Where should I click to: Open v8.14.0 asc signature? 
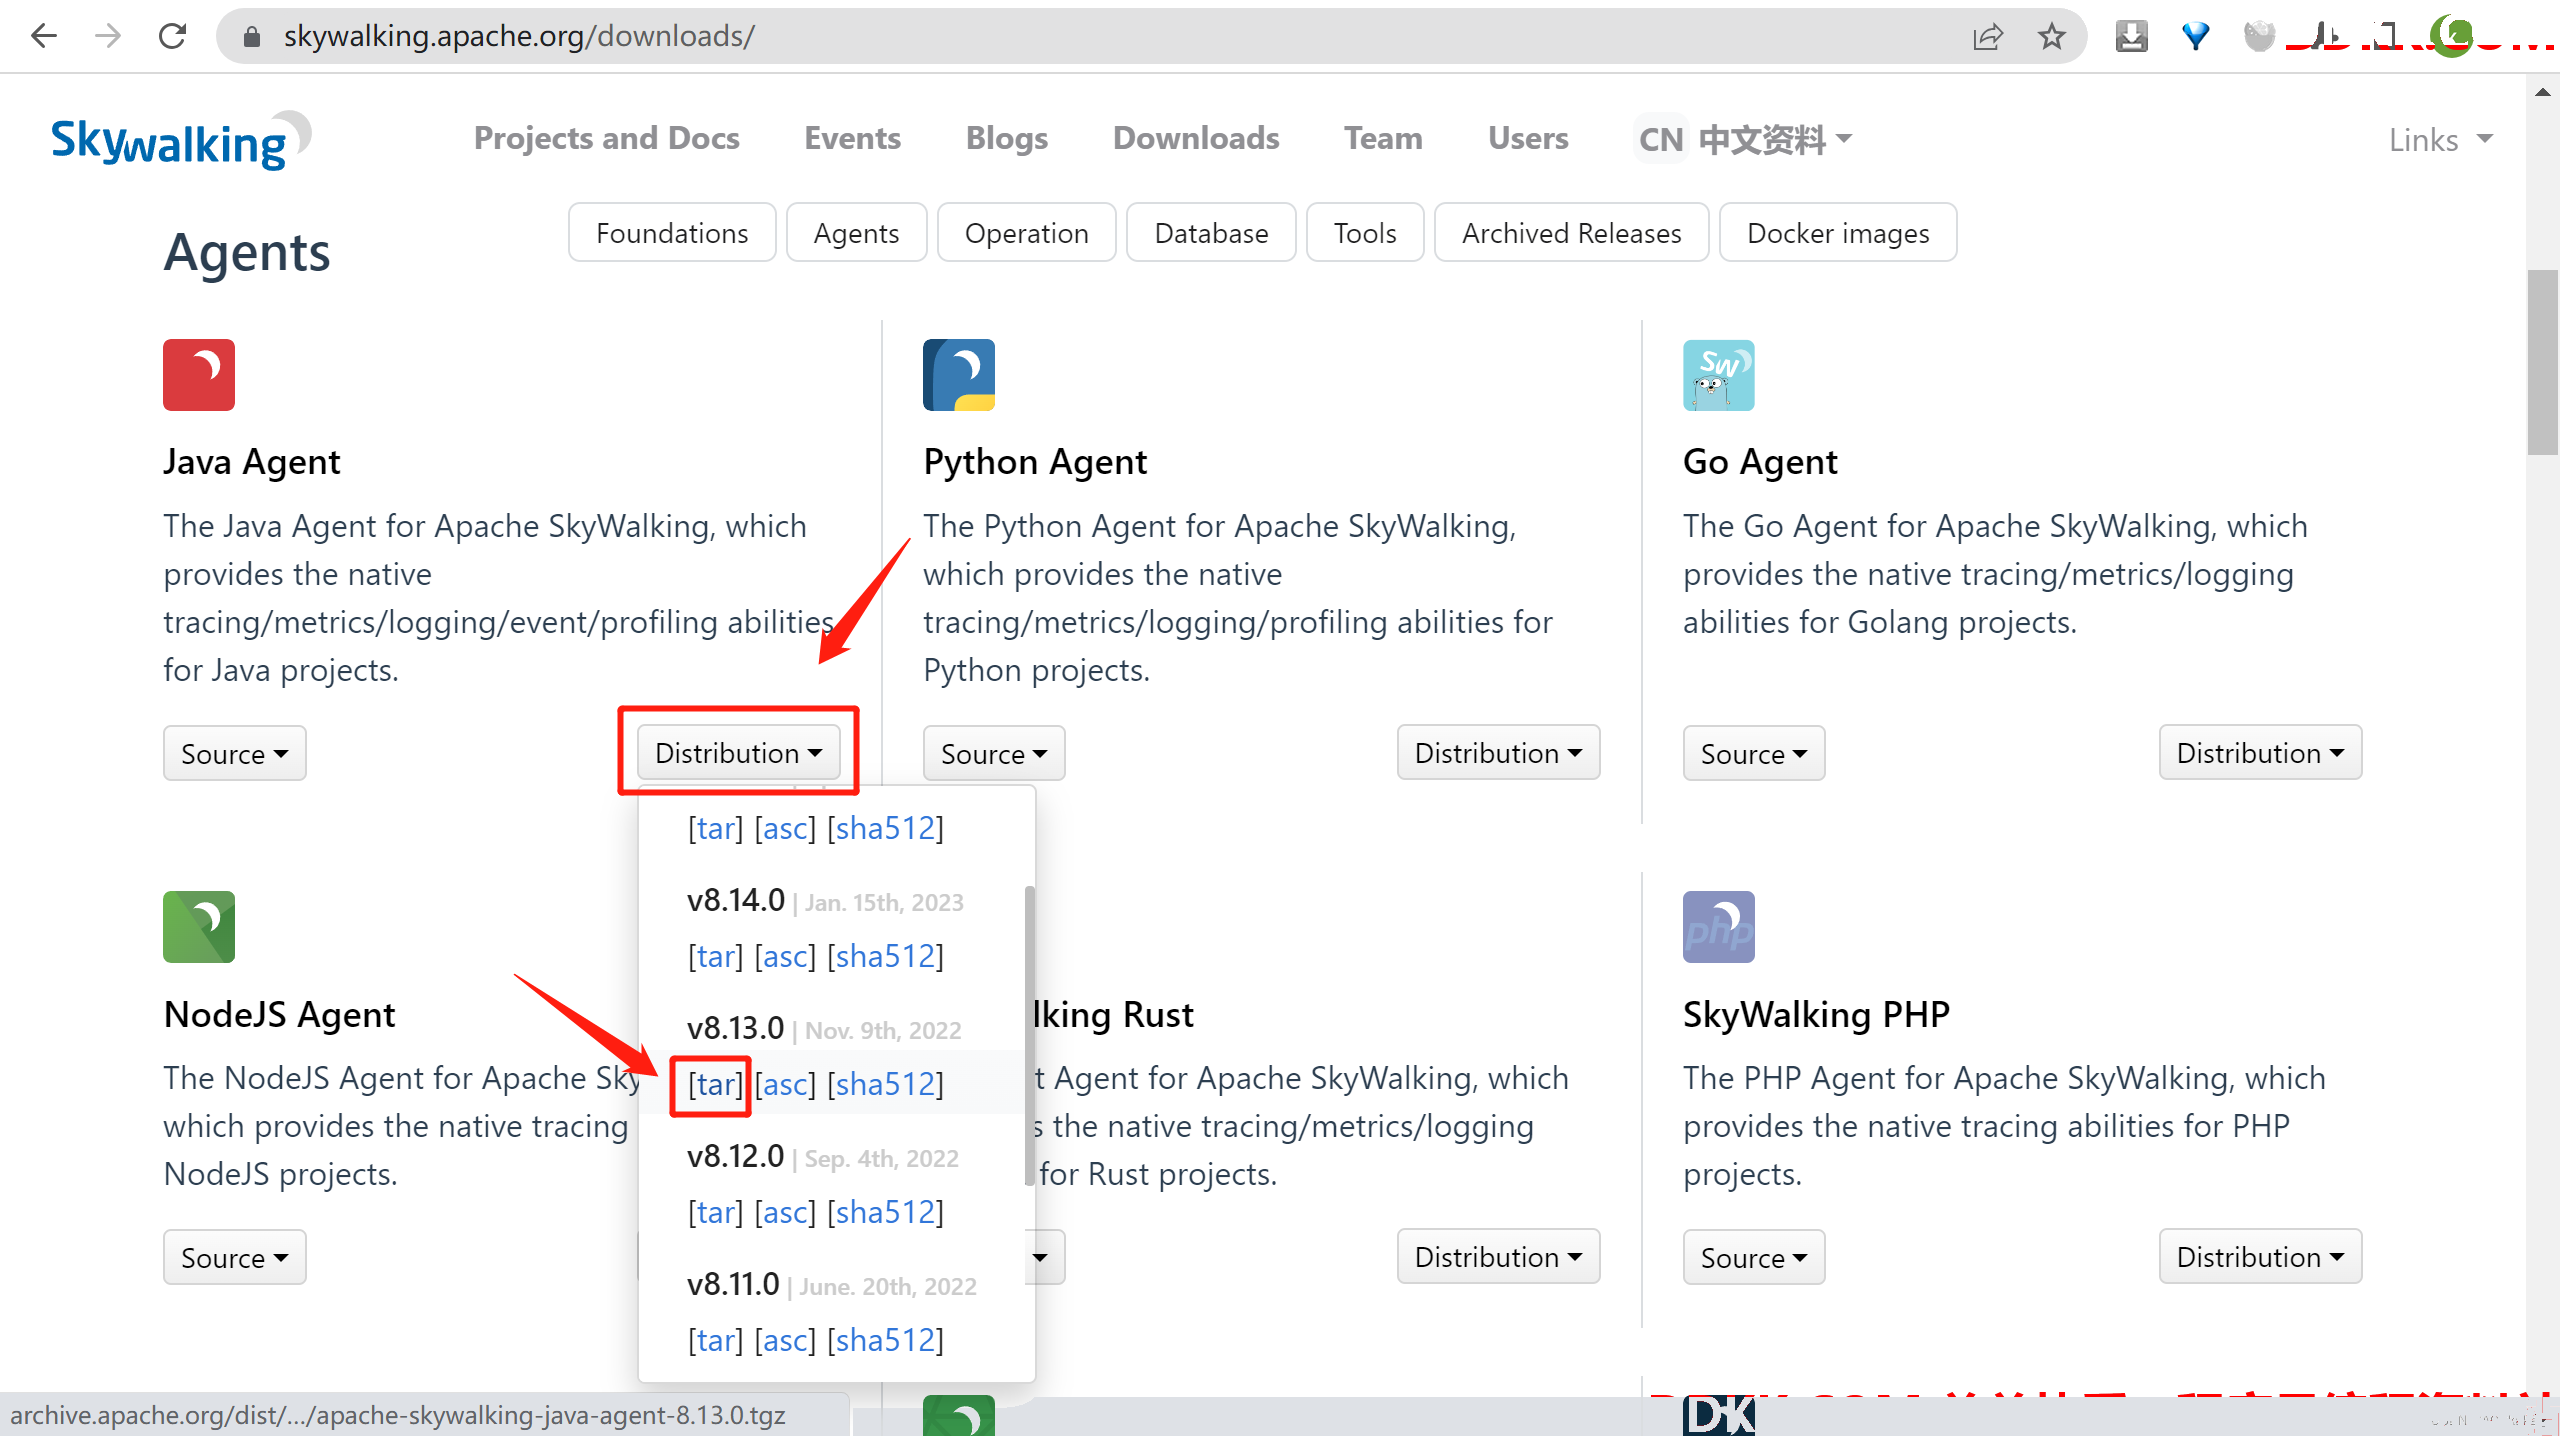pyautogui.click(x=785, y=956)
